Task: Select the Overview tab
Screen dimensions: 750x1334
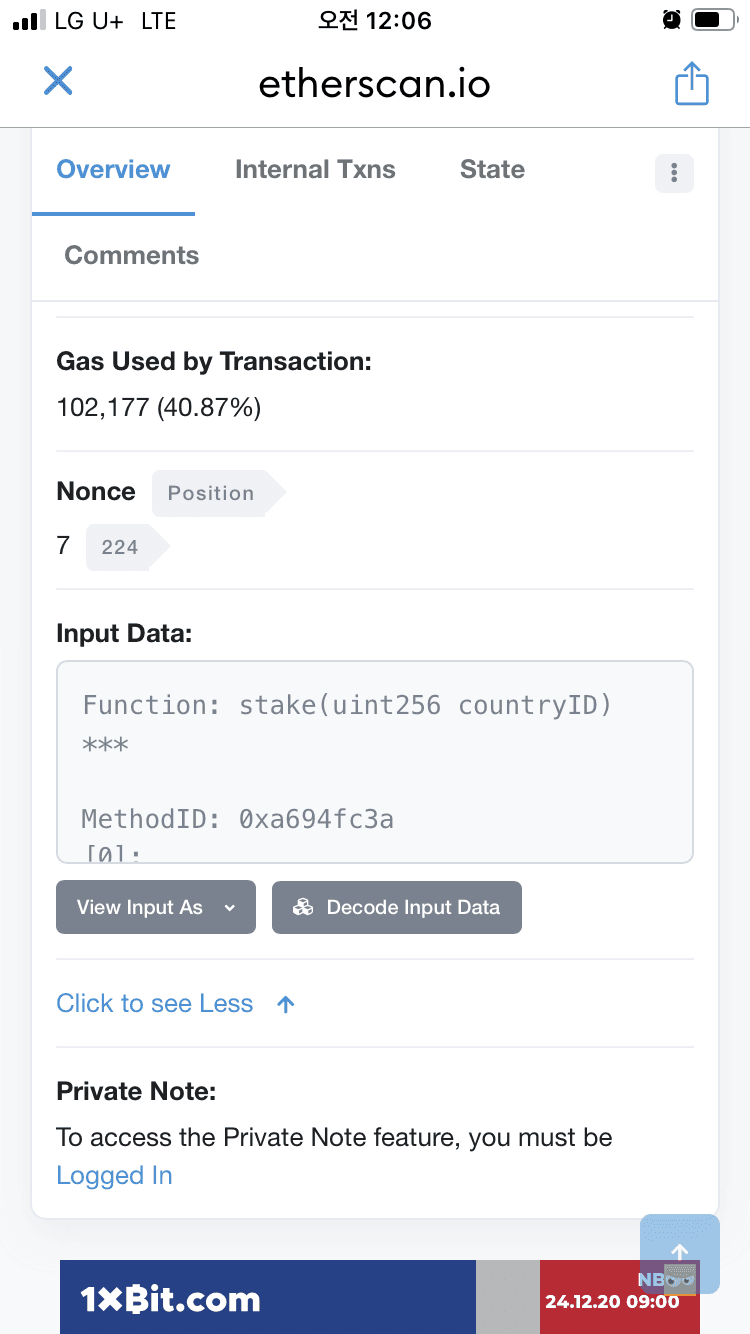Action: (113, 170)
